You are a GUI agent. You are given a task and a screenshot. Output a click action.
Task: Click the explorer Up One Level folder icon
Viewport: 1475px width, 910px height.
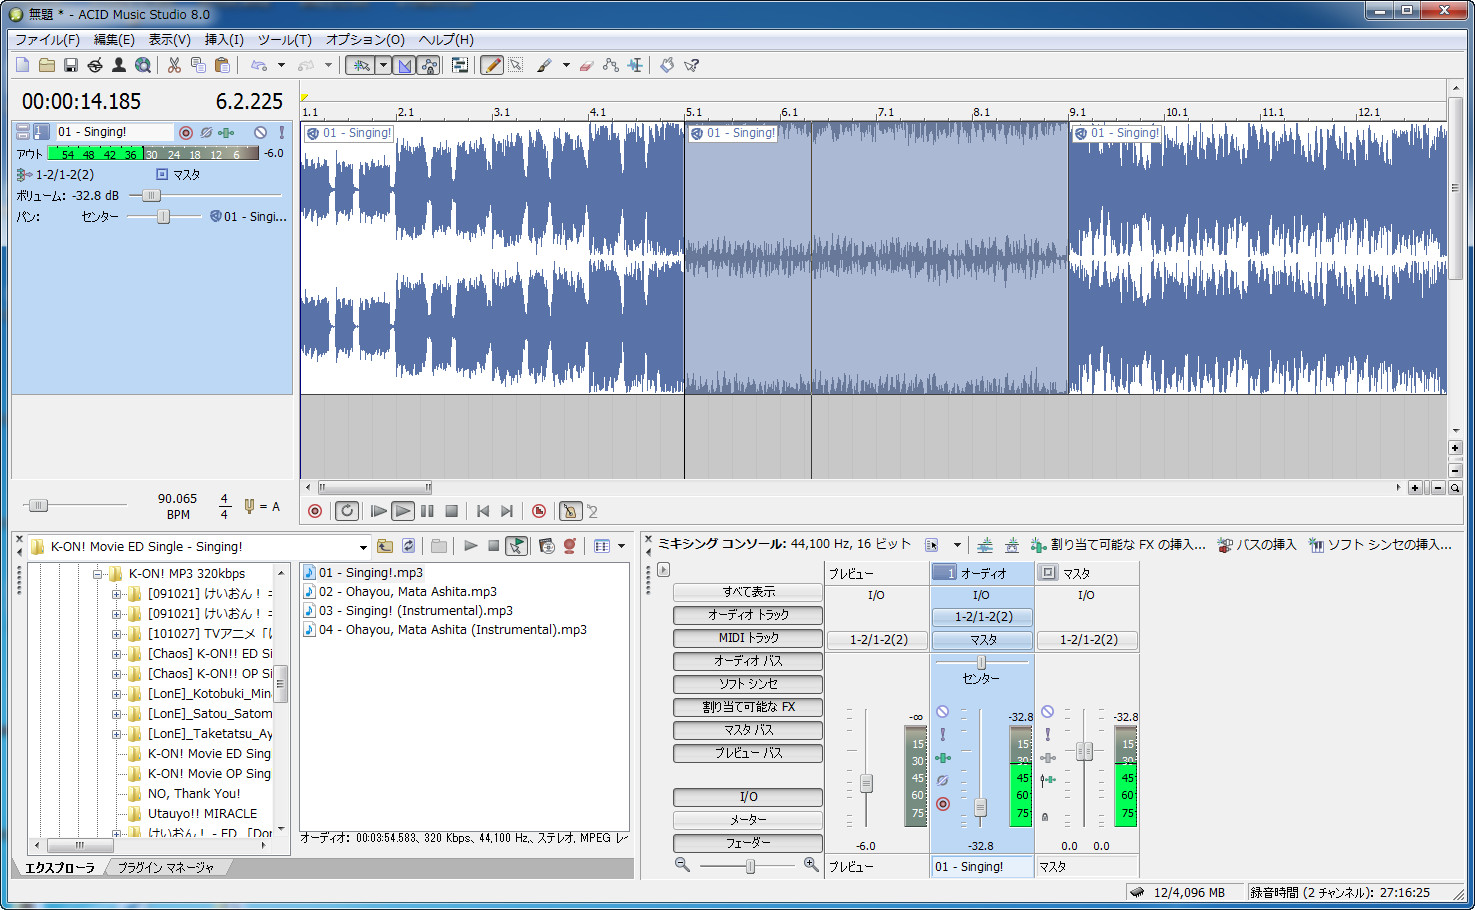385,546
